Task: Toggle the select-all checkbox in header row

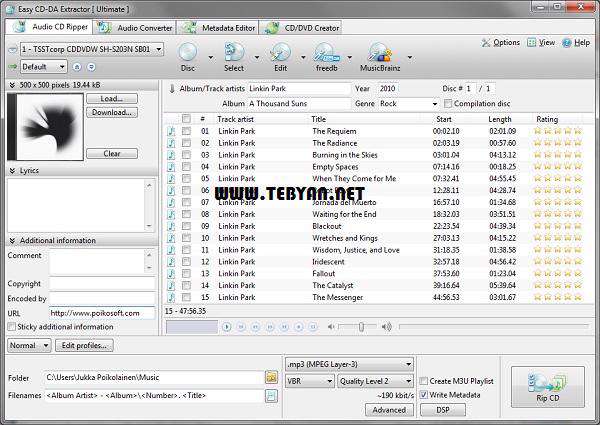Action: pyautogui.click(x=186, y=119)
